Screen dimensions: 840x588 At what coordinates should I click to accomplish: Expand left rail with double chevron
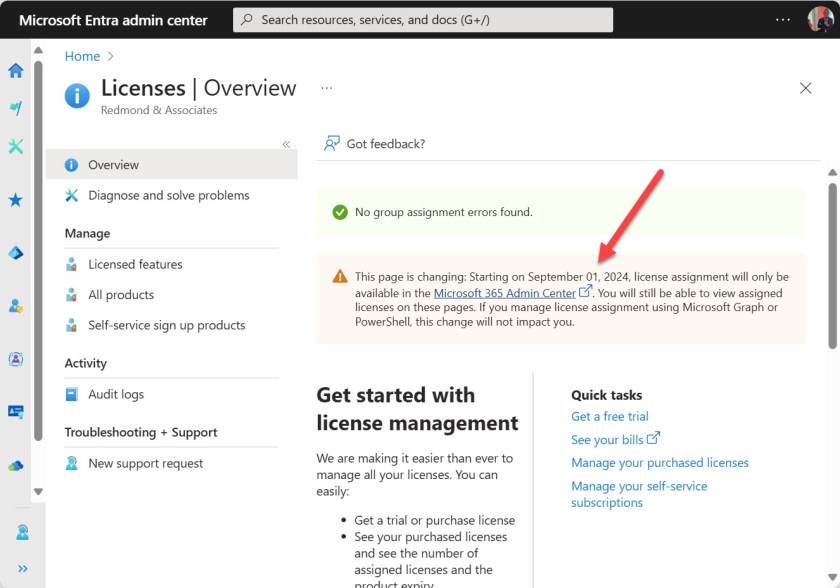coord(22,569)
